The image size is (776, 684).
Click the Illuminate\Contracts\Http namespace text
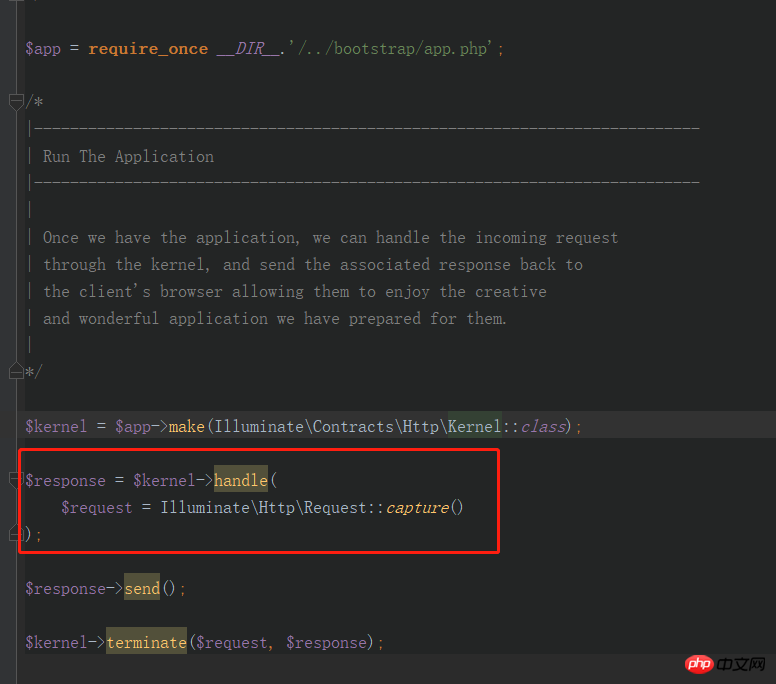click(x=327, y=427)
